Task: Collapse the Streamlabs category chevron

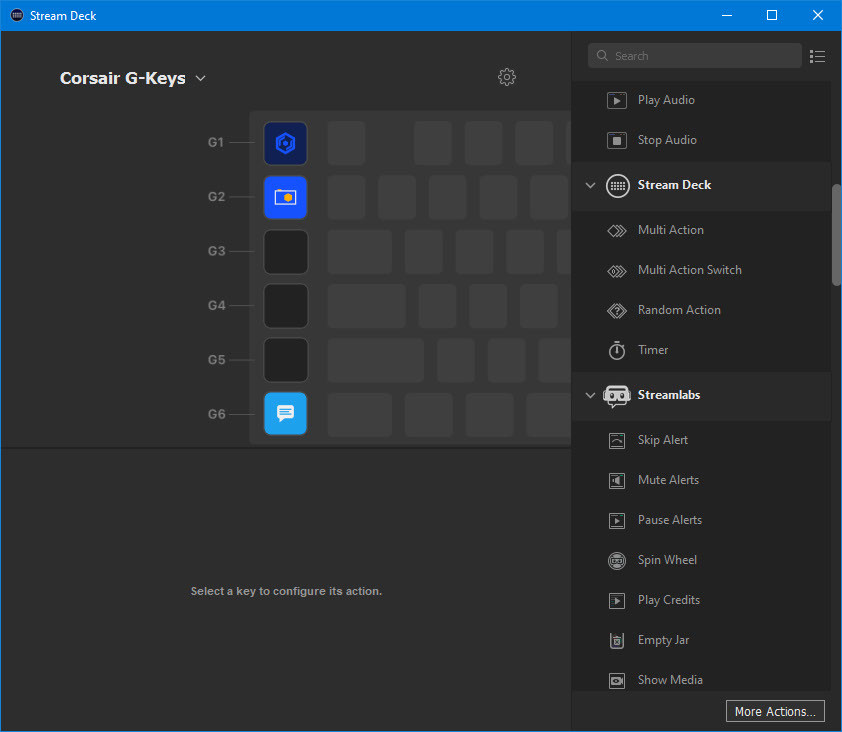Action: point(590,395)
